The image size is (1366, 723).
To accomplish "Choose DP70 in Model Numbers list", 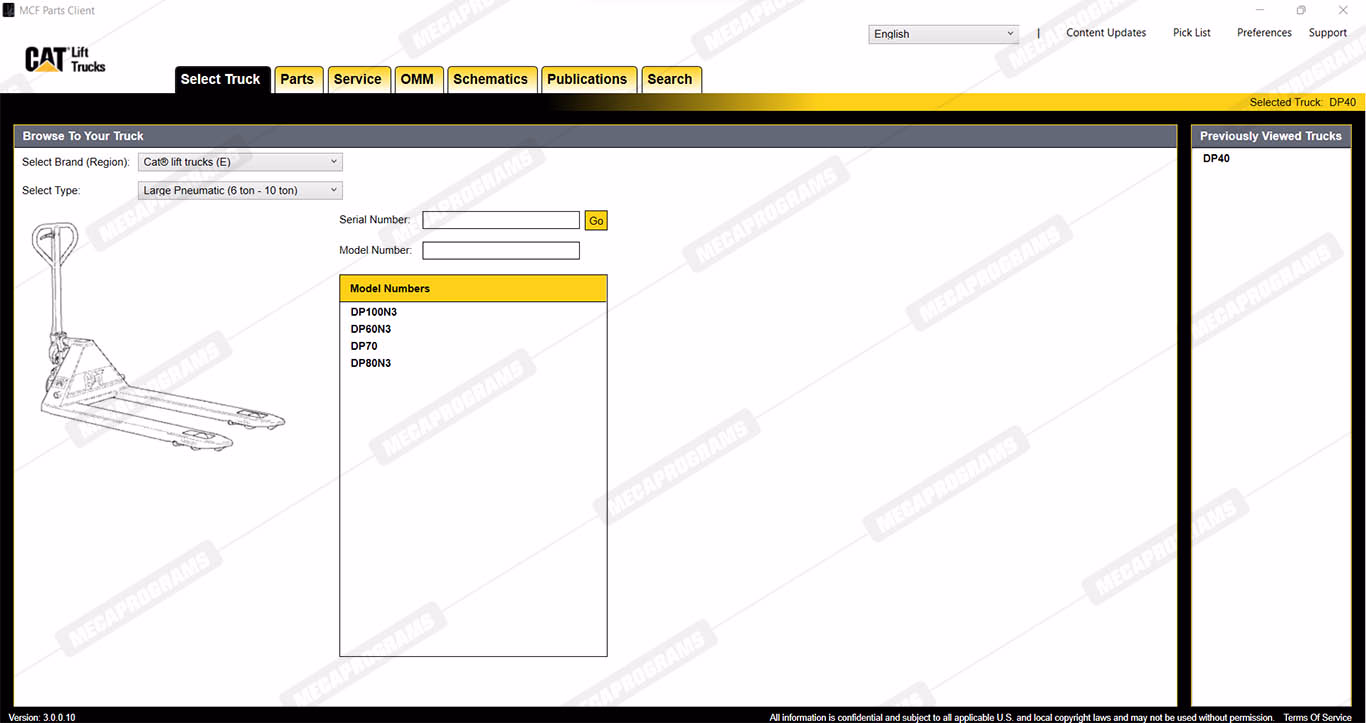I will [x=364, y=346].
